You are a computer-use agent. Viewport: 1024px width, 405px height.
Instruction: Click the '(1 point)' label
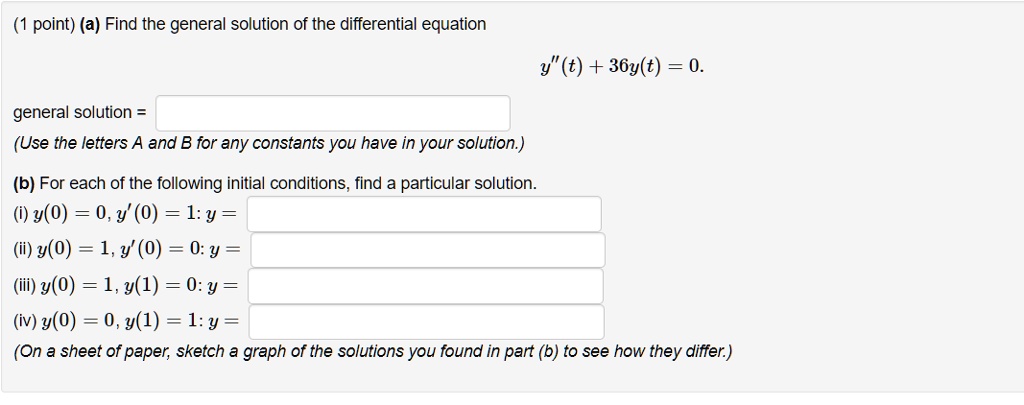44,25
